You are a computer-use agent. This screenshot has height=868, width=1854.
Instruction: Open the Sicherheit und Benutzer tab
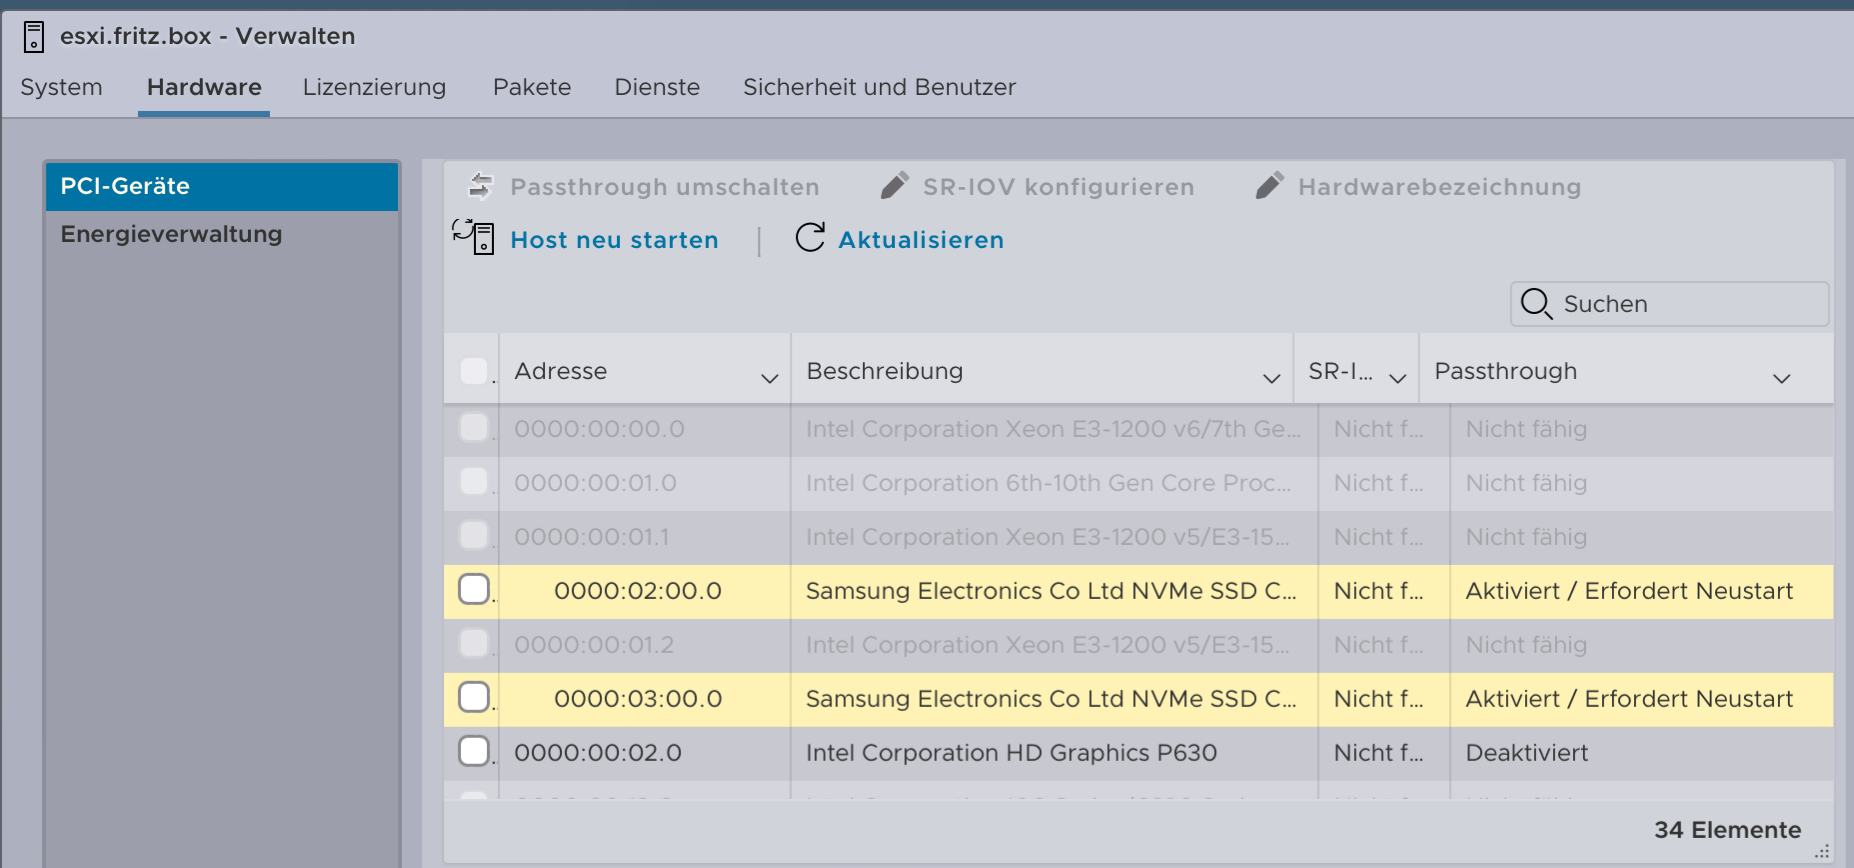pyautogui.click(x=879, y=87)
